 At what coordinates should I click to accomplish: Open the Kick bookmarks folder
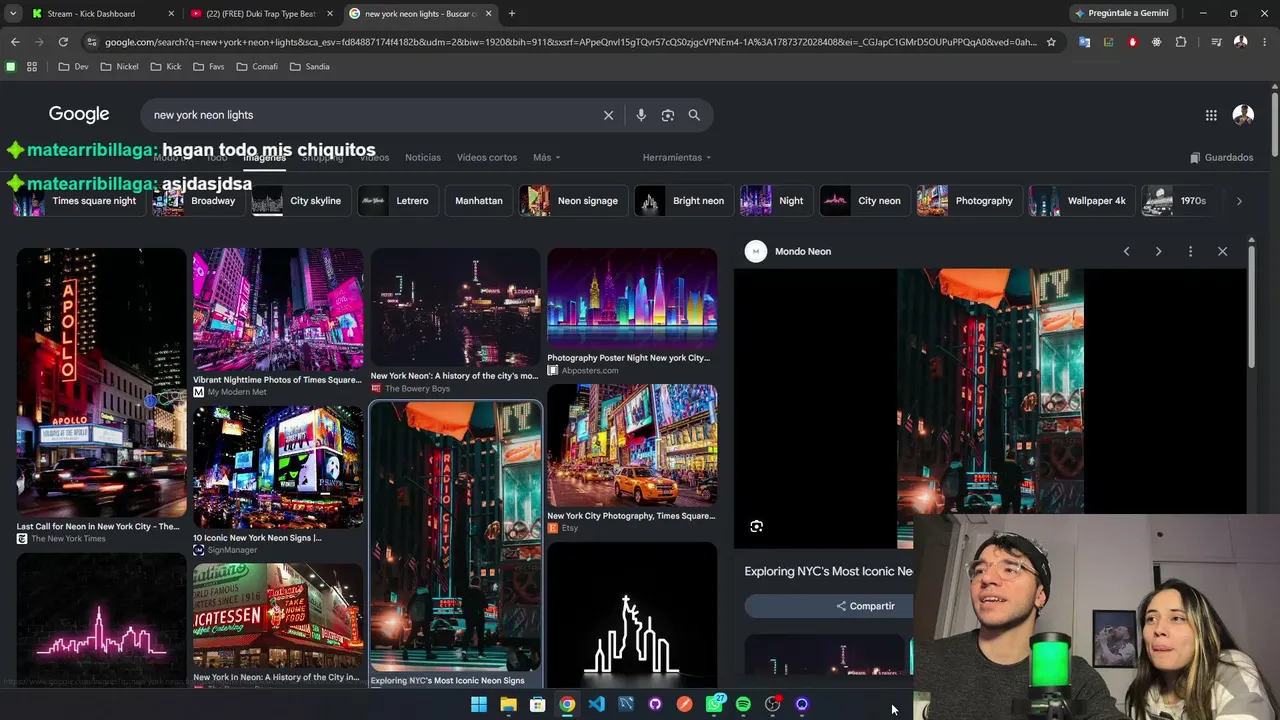tap(166, 67)
